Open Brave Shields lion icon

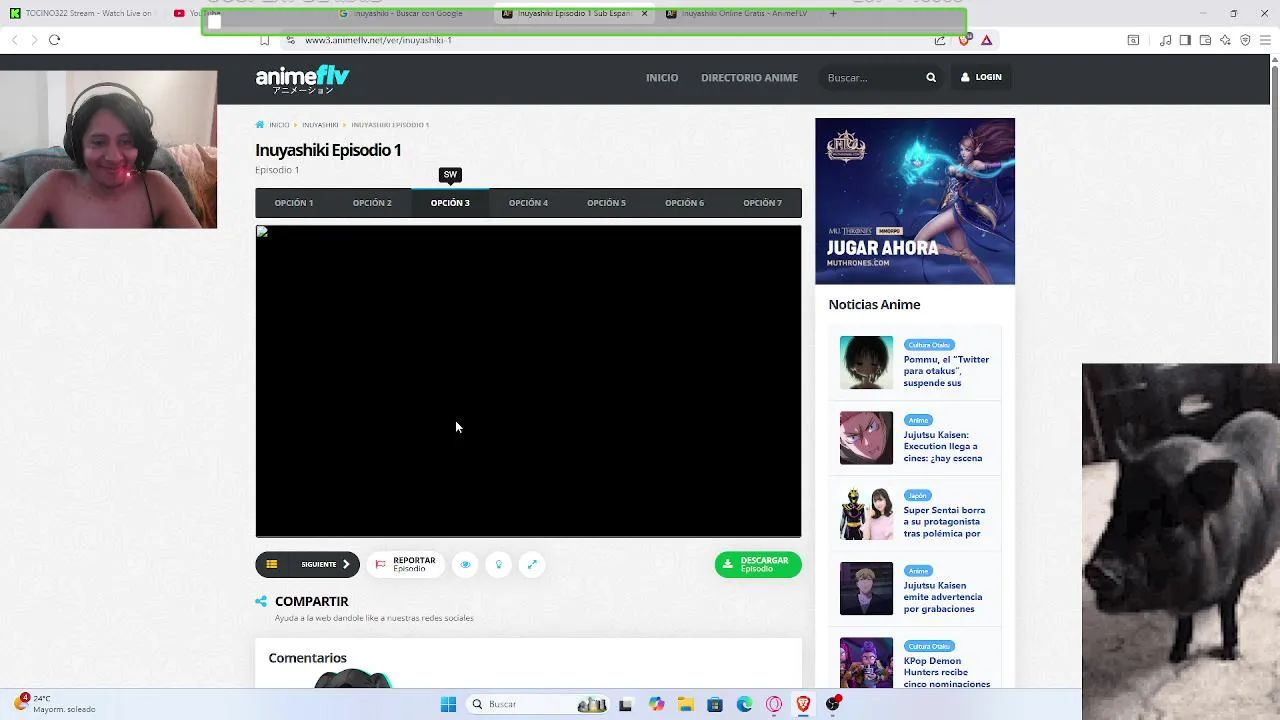point(964,40)
